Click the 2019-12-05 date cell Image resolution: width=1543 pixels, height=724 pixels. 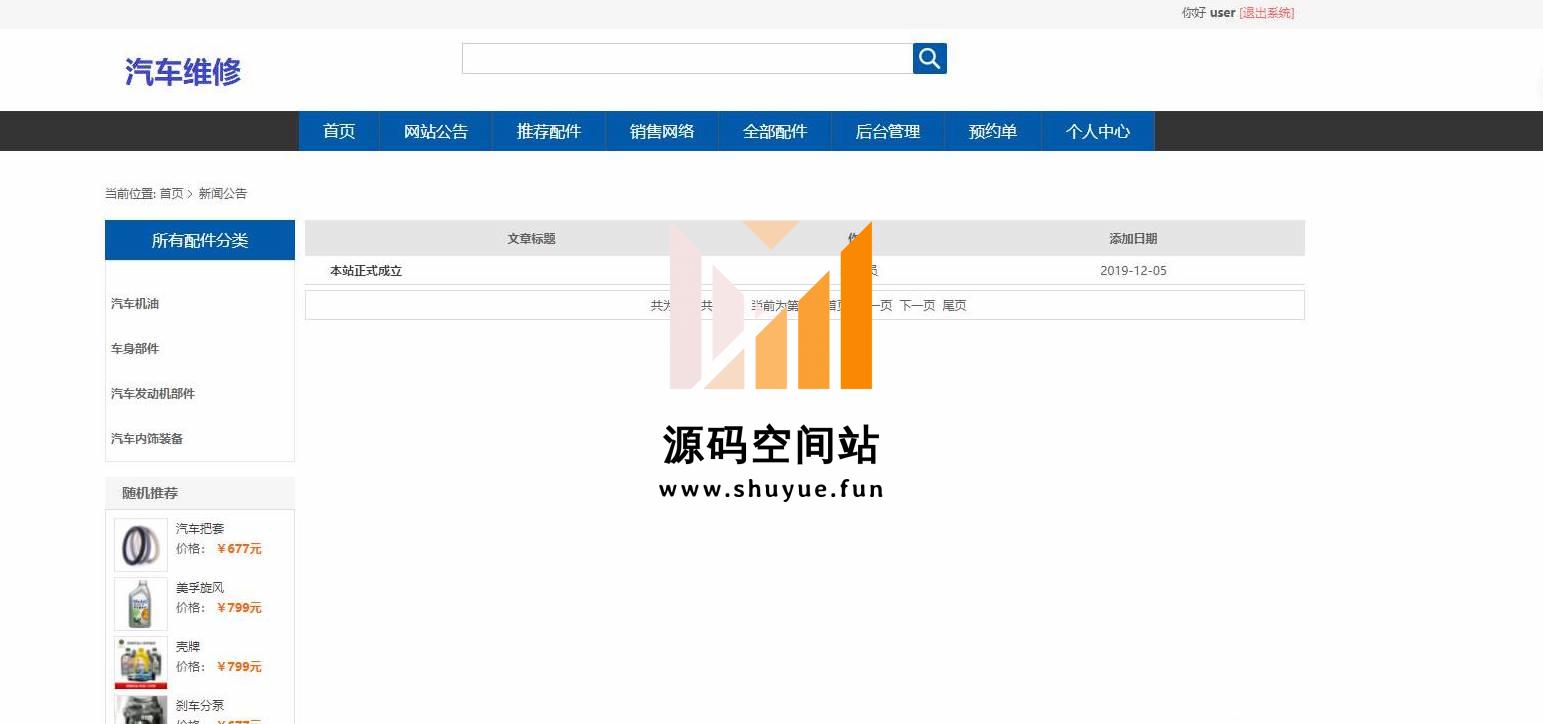pyautogui.click(x=1133, y=271)
